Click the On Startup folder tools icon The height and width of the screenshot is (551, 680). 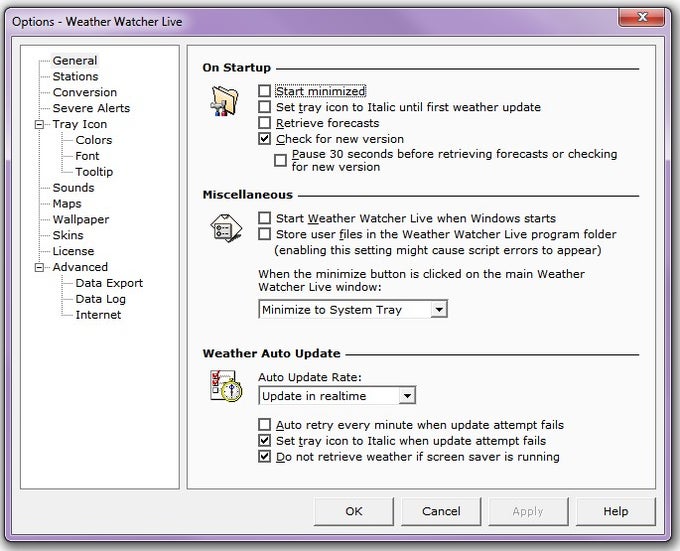click(224, 101)
